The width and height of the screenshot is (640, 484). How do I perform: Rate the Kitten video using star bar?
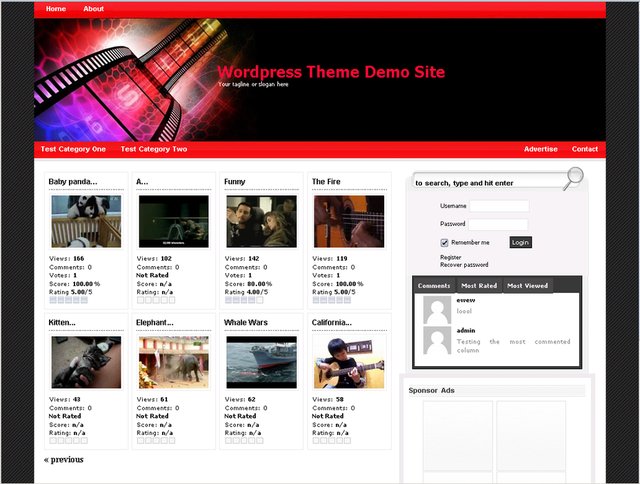pos(69,441)
